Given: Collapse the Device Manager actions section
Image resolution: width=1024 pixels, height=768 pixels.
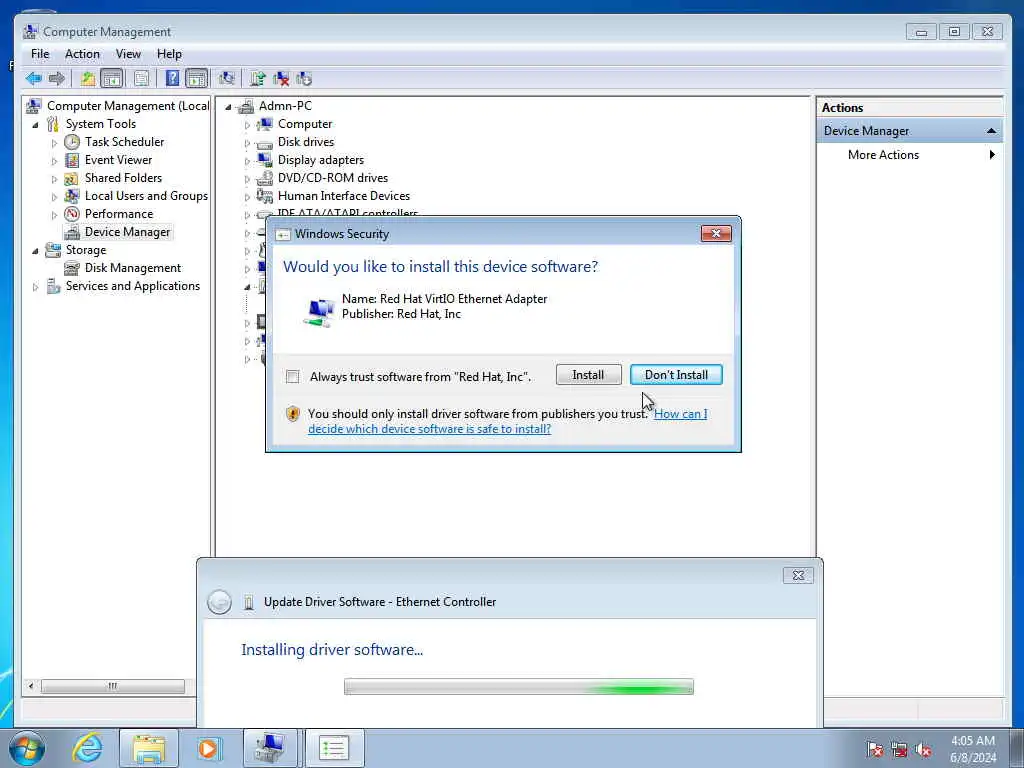Looking at the screenshot, I should pos(991,131).
